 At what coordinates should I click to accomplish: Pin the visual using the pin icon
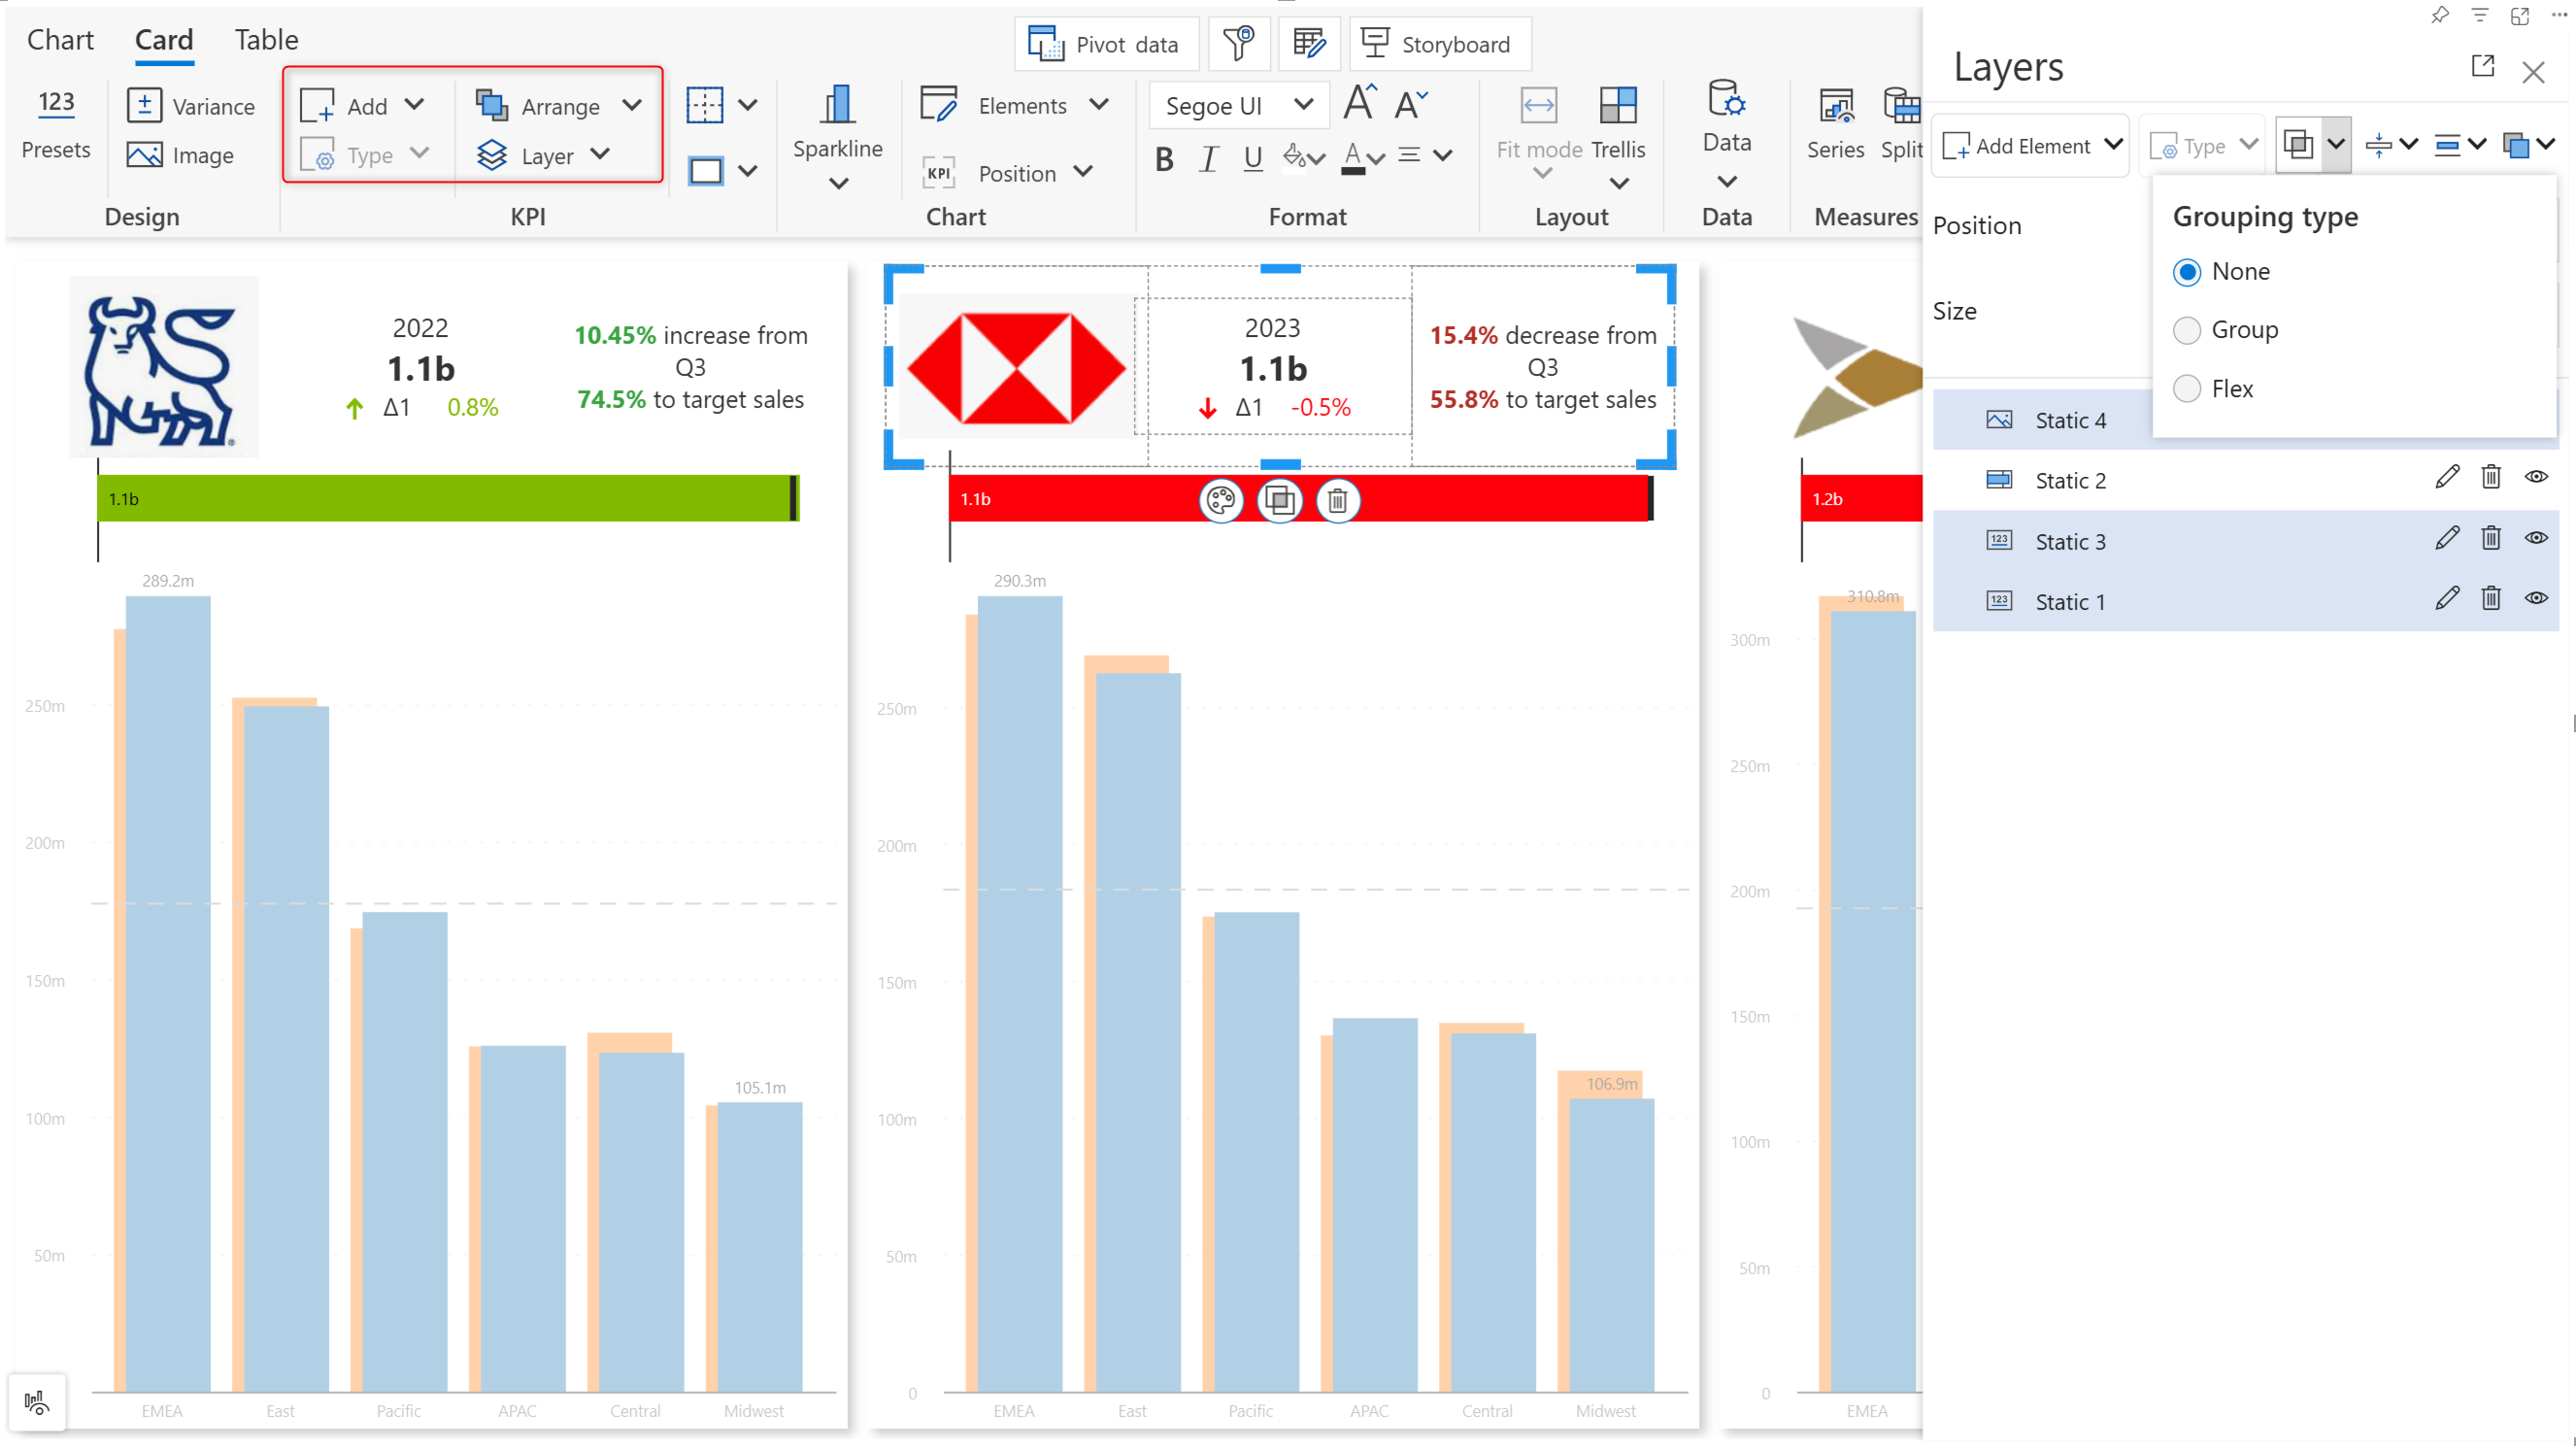[2440, 15]
